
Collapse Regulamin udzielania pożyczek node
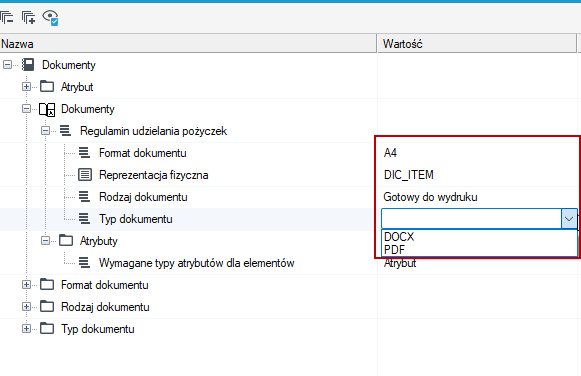pyautogui.click(x=45, y=131)
